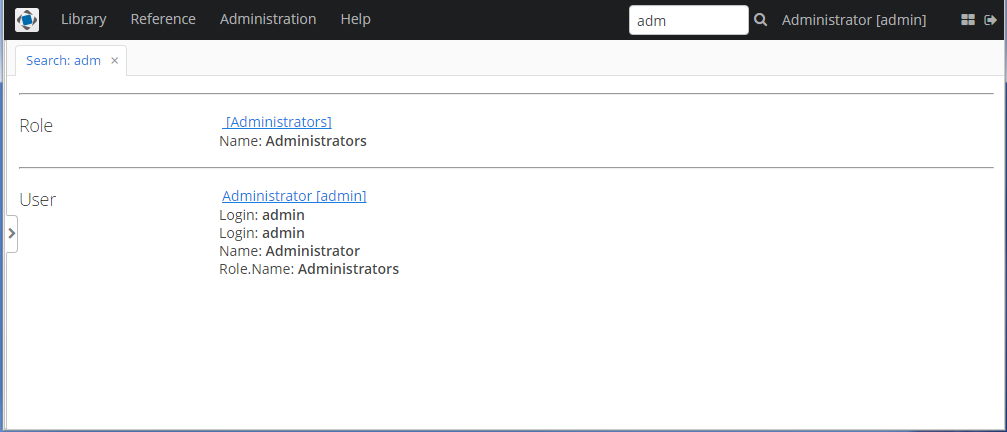The height and width of the screenshot is (432, 1007).
Task: Click the Administrator [admin] label in header
Action: pos(854,20)
